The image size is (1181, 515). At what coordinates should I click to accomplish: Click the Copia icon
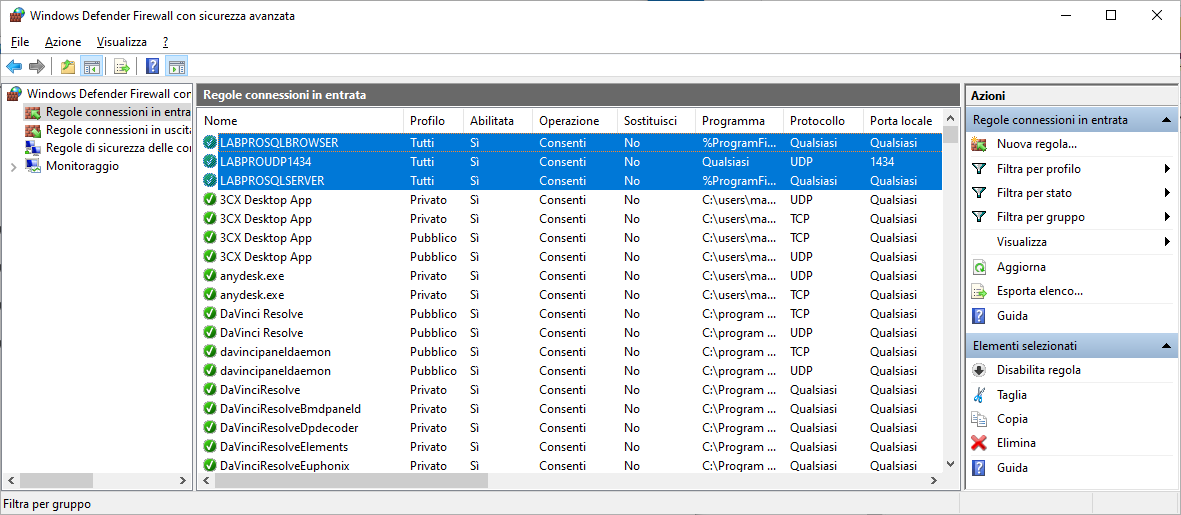pyautogui.click(x=979, y=419)
